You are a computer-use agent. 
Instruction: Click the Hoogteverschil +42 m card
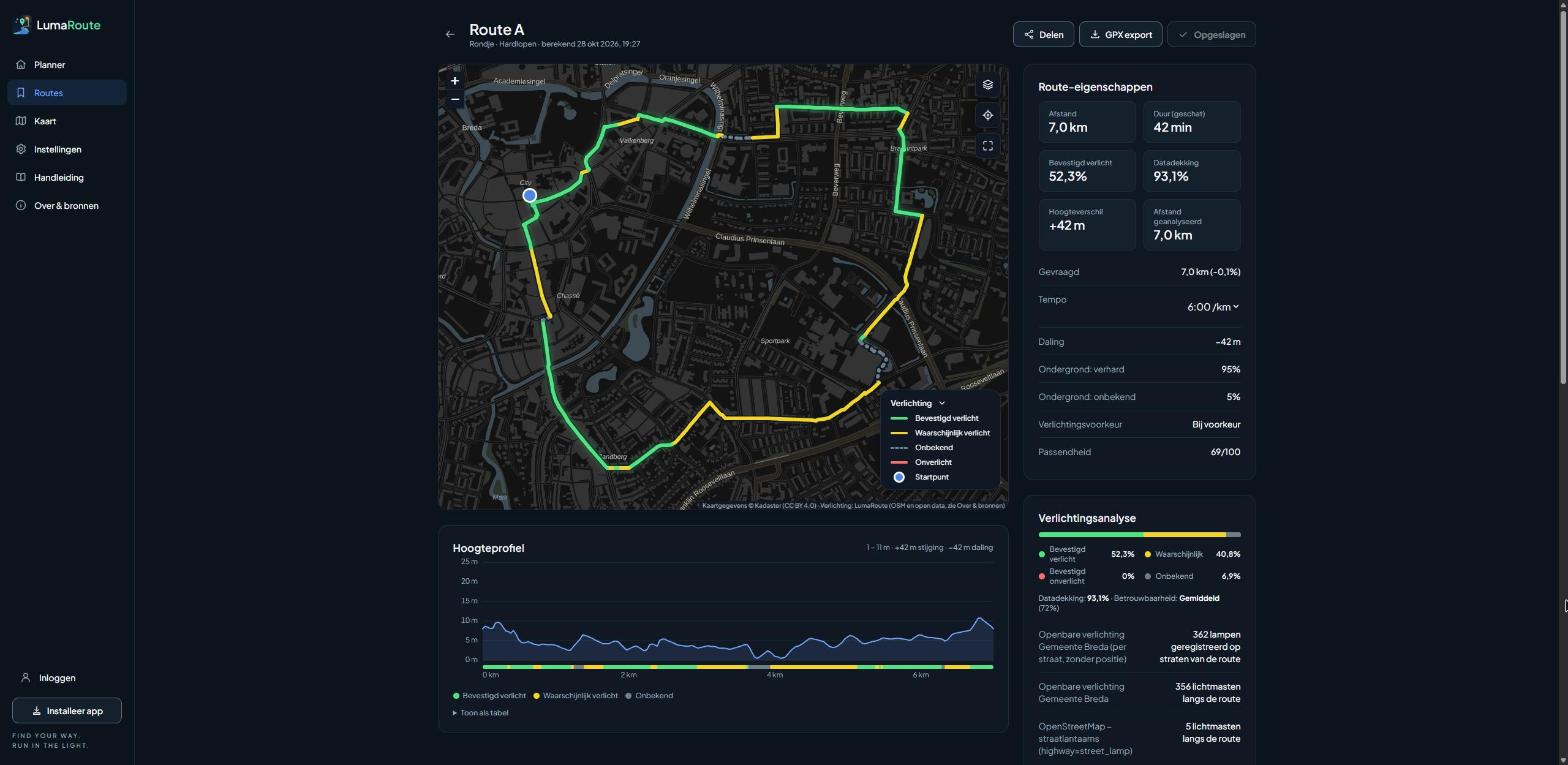1087,225
